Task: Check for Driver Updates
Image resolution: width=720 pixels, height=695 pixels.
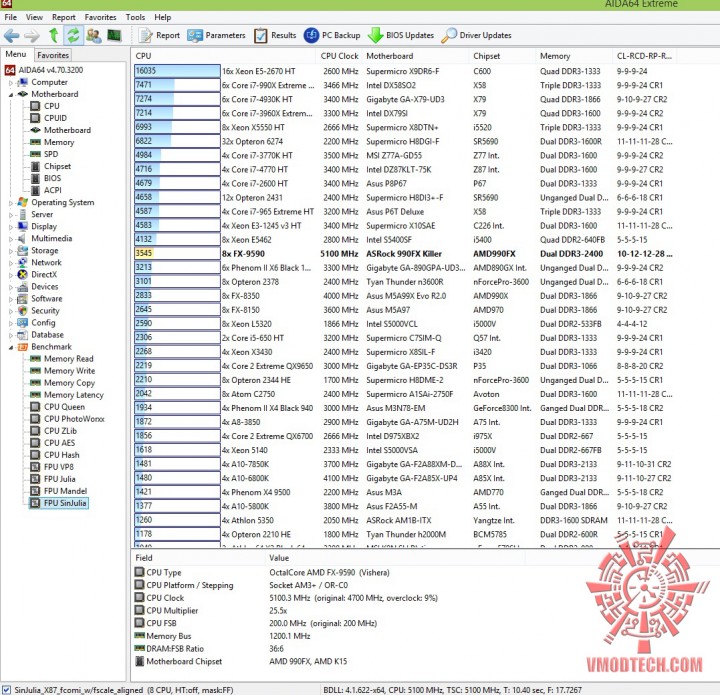Action: click(476, 35)
